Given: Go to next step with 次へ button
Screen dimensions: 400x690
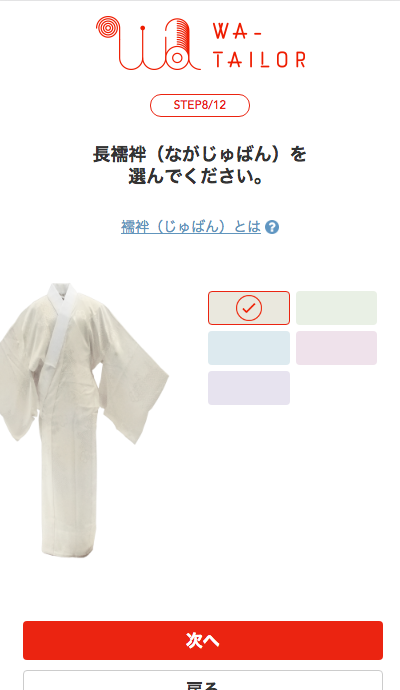Looking at the screenshot, I should coord(203,640).
